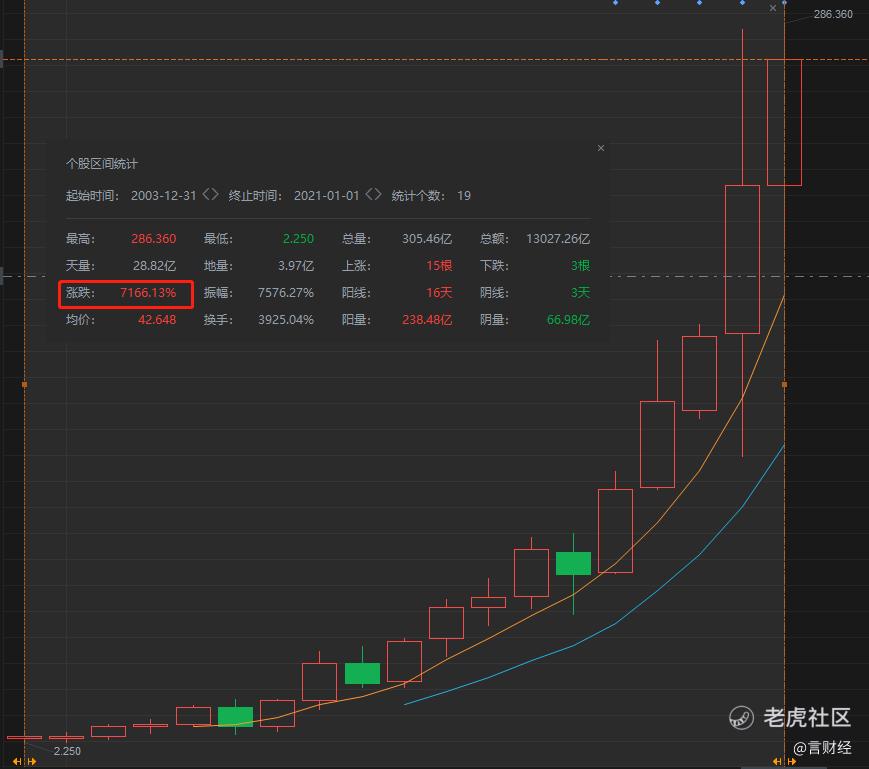
Task: Select the last candlestick at range end
Action: [x=784, y=122]
